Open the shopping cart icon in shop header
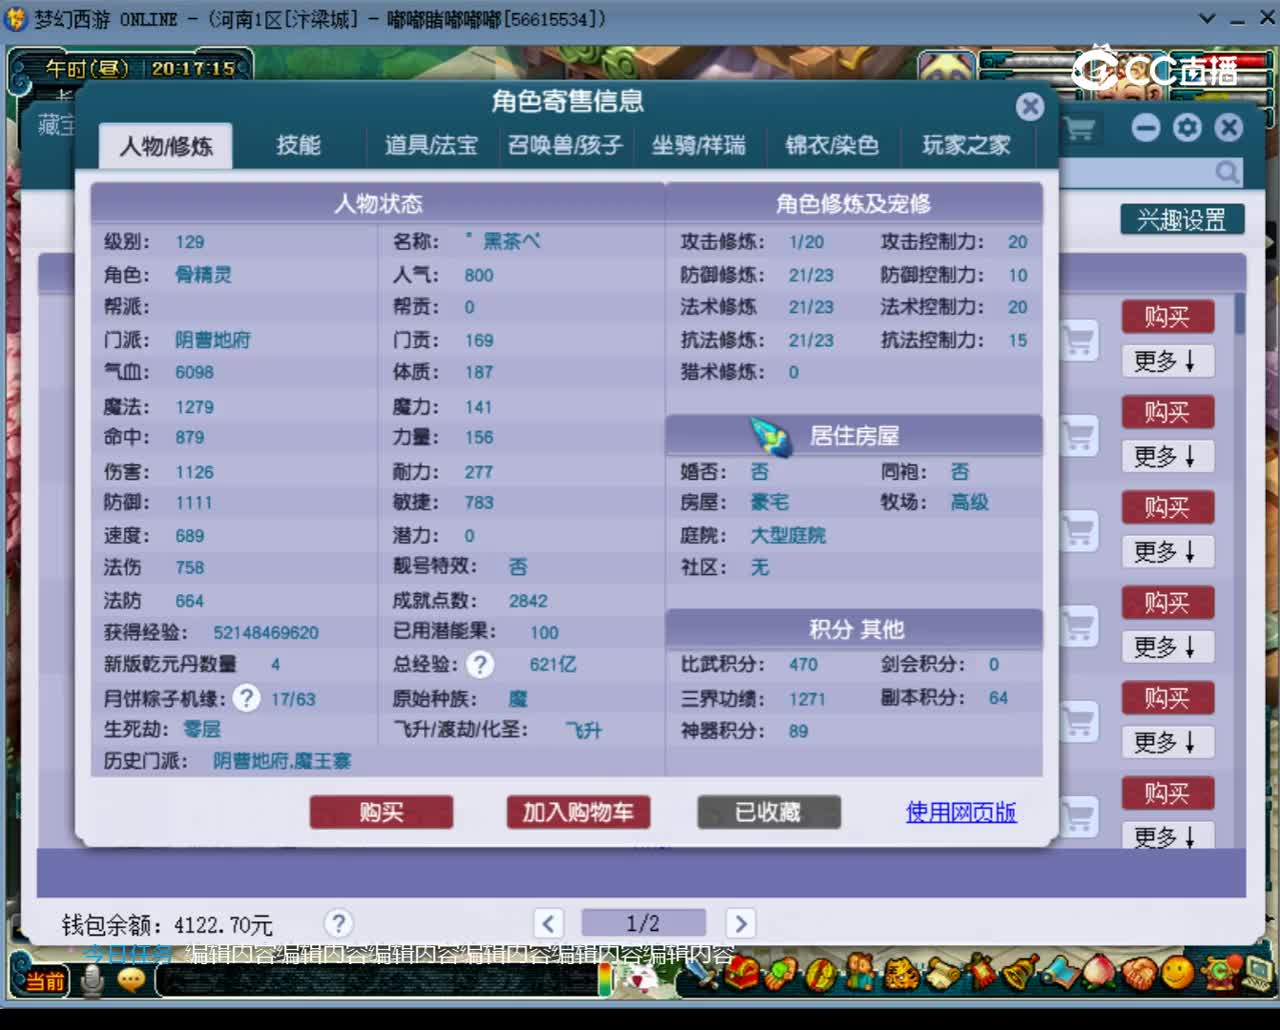The image size is (1280, 1030). [x=1080, y=128]
